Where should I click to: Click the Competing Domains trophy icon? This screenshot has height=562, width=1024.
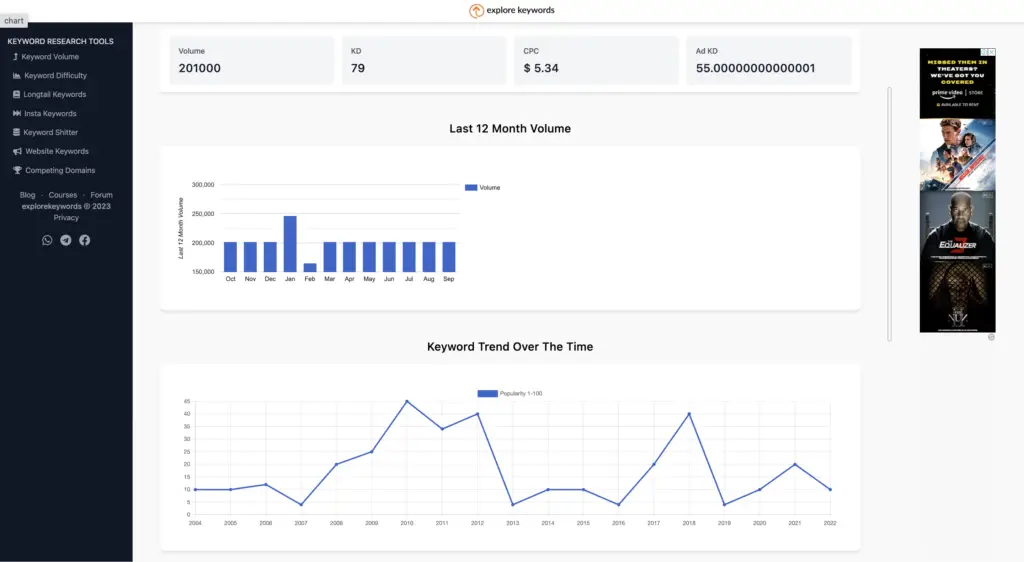(18, 170)
